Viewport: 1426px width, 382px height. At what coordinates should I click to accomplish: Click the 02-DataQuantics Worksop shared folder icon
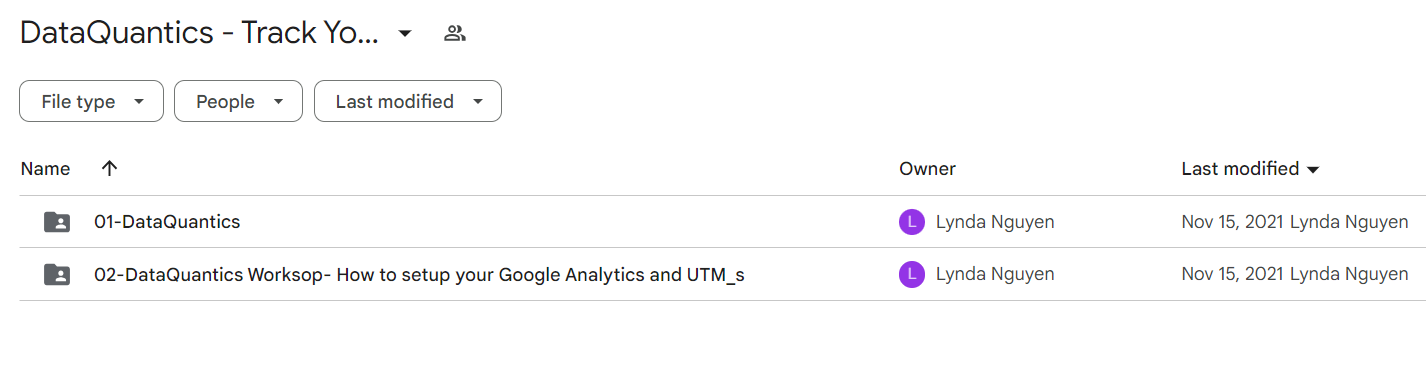[x=57, y=274]
